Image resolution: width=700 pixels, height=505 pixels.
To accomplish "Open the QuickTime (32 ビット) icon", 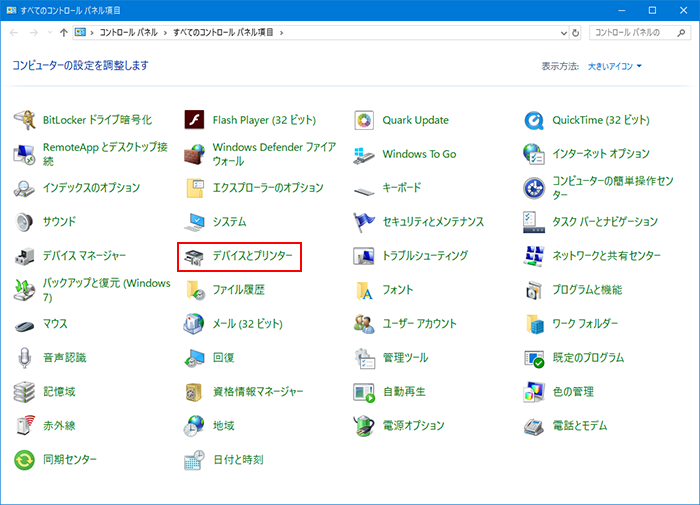I will click(535, 120).
